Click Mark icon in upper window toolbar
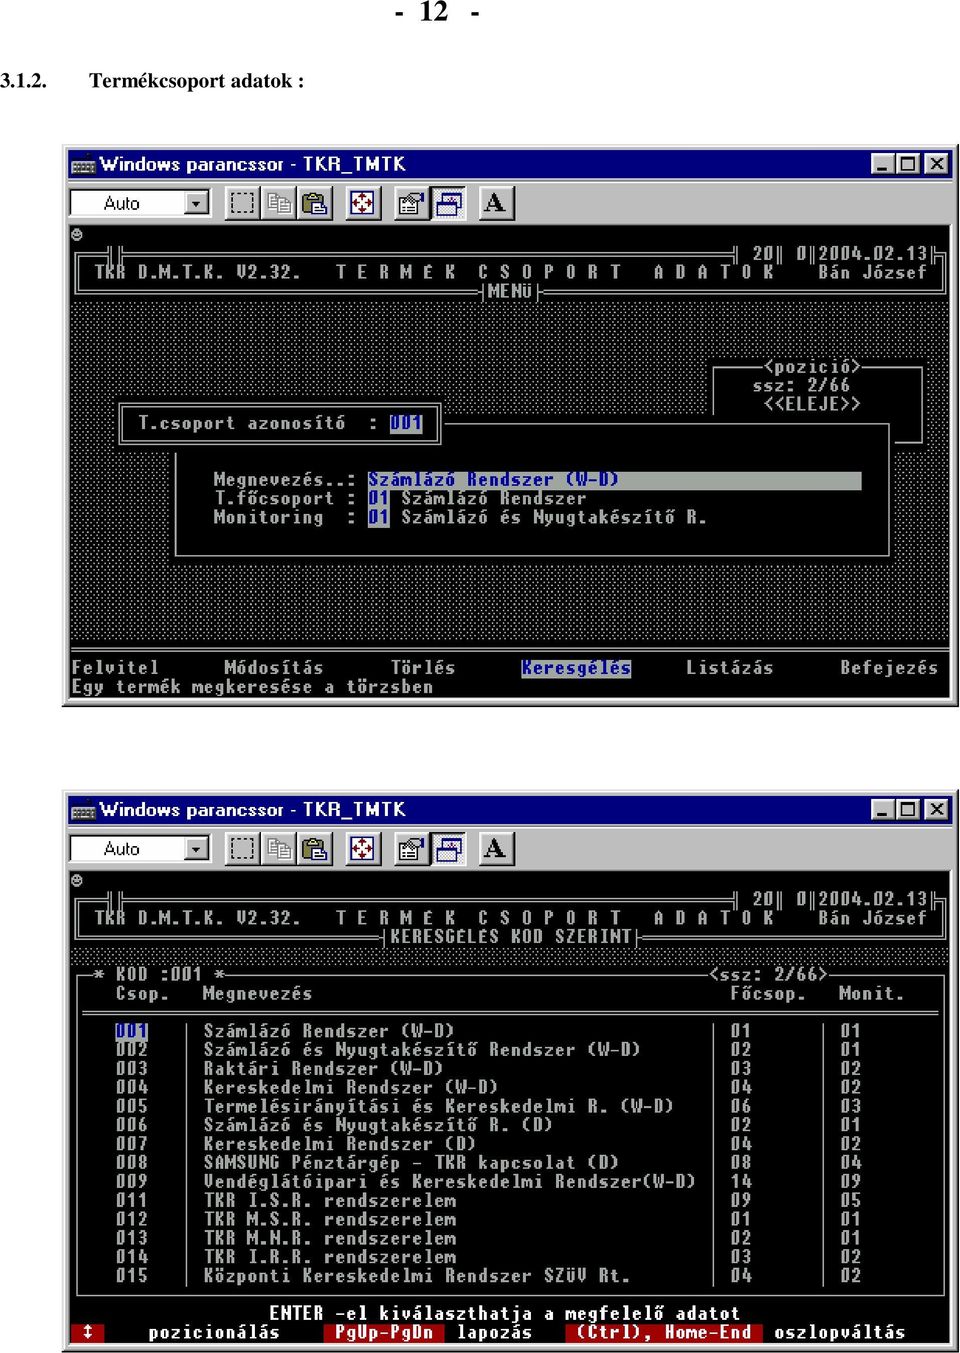 point(242,203)
